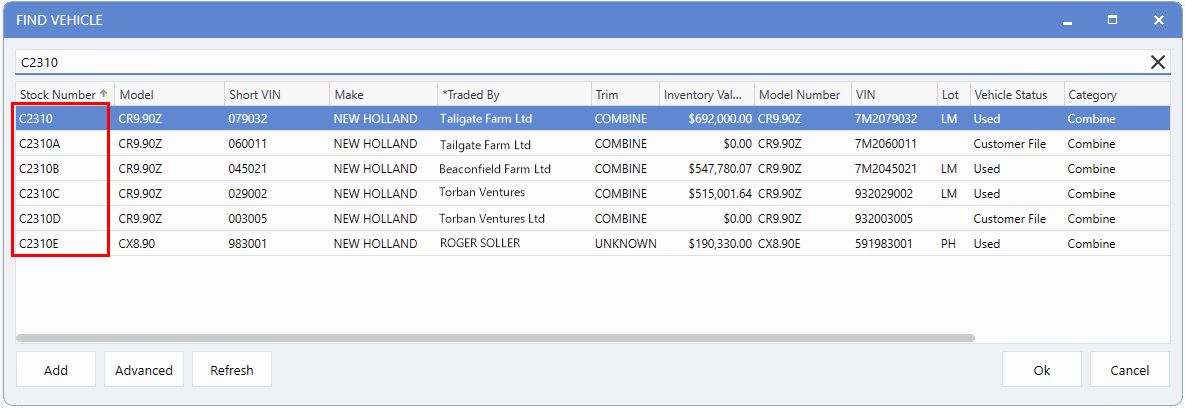The width and height of the screenshot is (1185, 408).
Task: Select the C2310A stock row
Action: [593, 144]
